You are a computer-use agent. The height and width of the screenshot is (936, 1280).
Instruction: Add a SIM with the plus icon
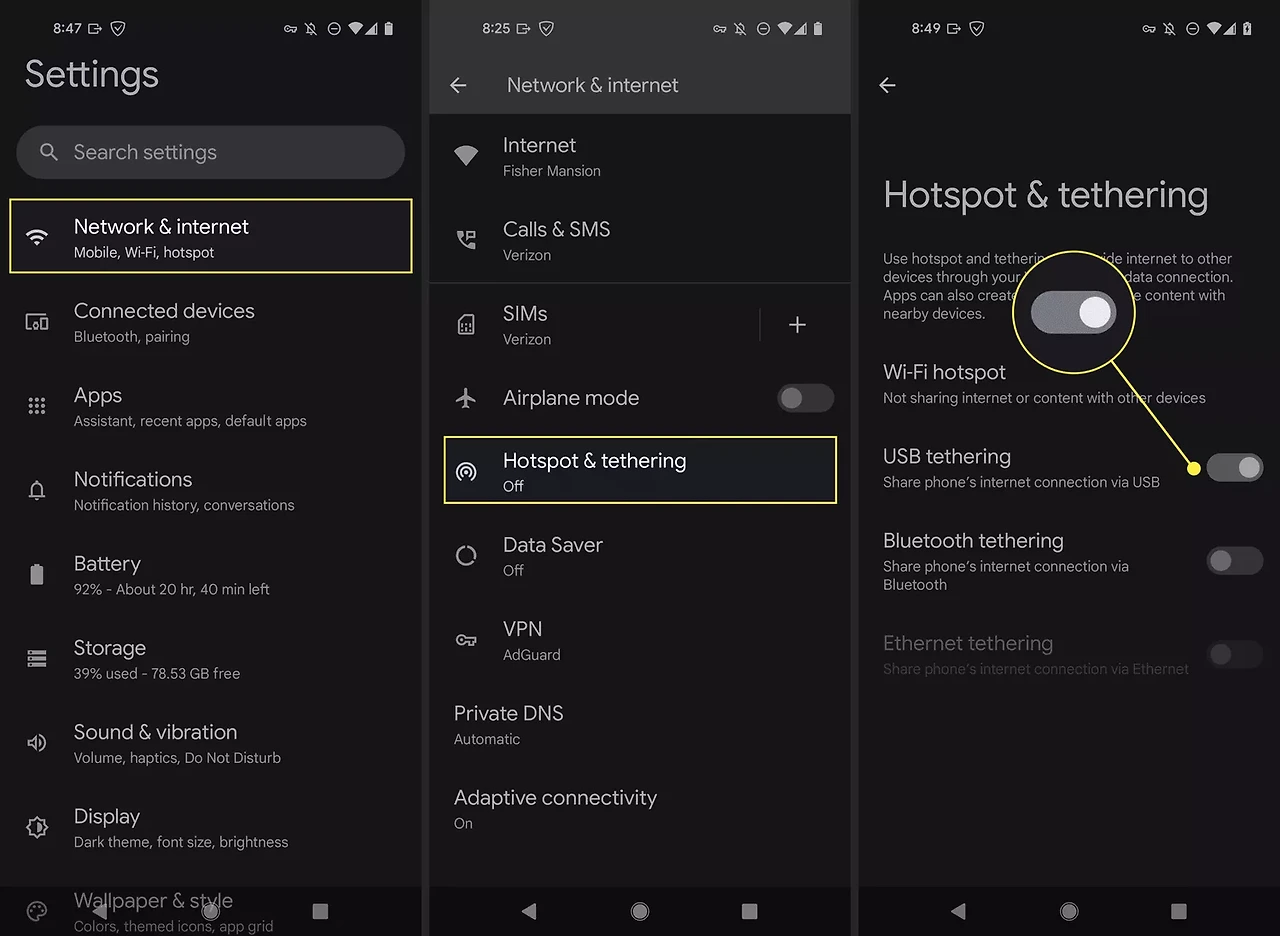coord(797,324)
